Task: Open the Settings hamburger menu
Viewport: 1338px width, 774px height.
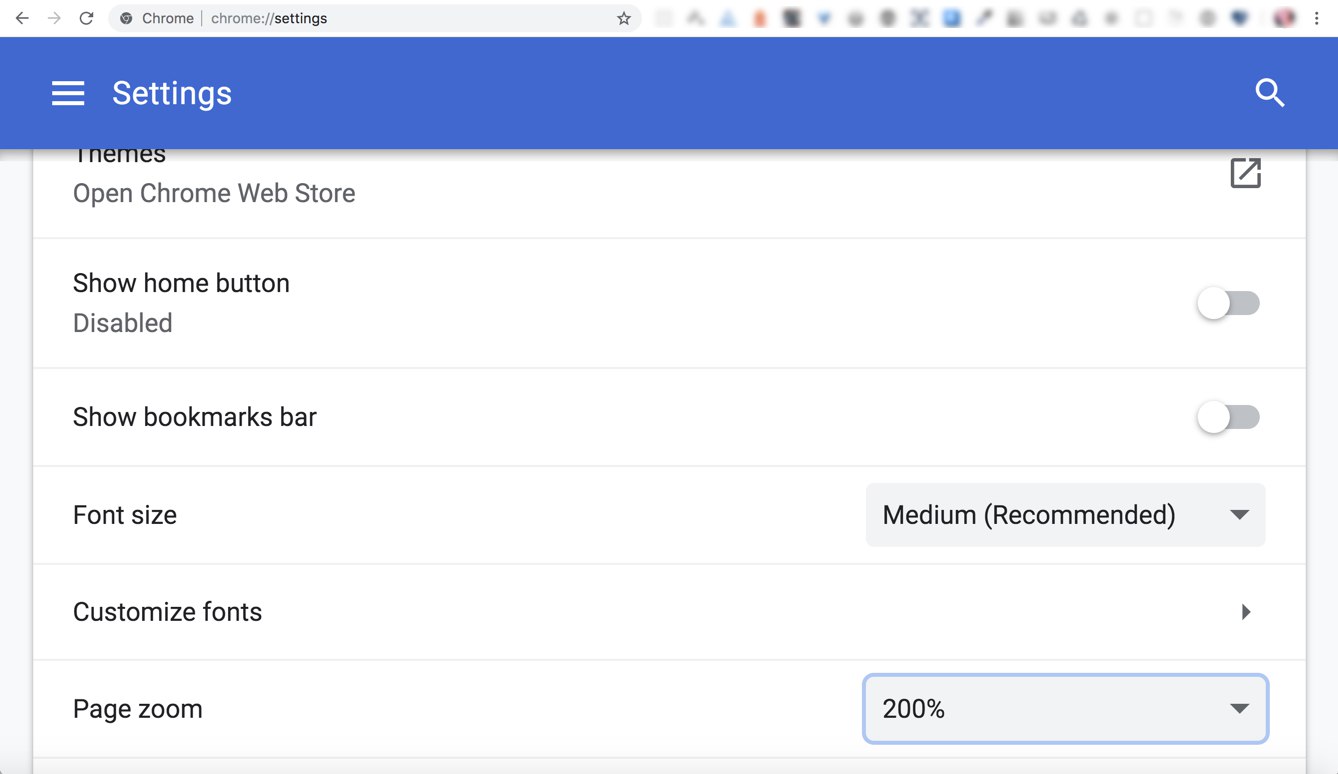Action: click(68, 93)
